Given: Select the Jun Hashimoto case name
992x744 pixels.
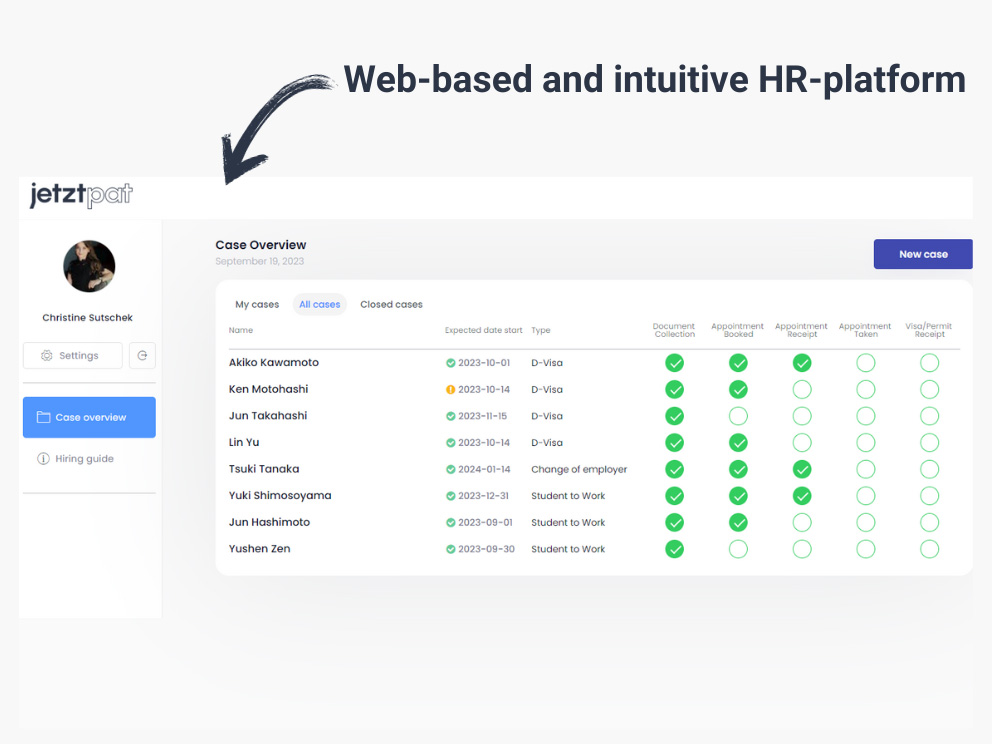Looking at the screenshot, I should pos(269,522).
